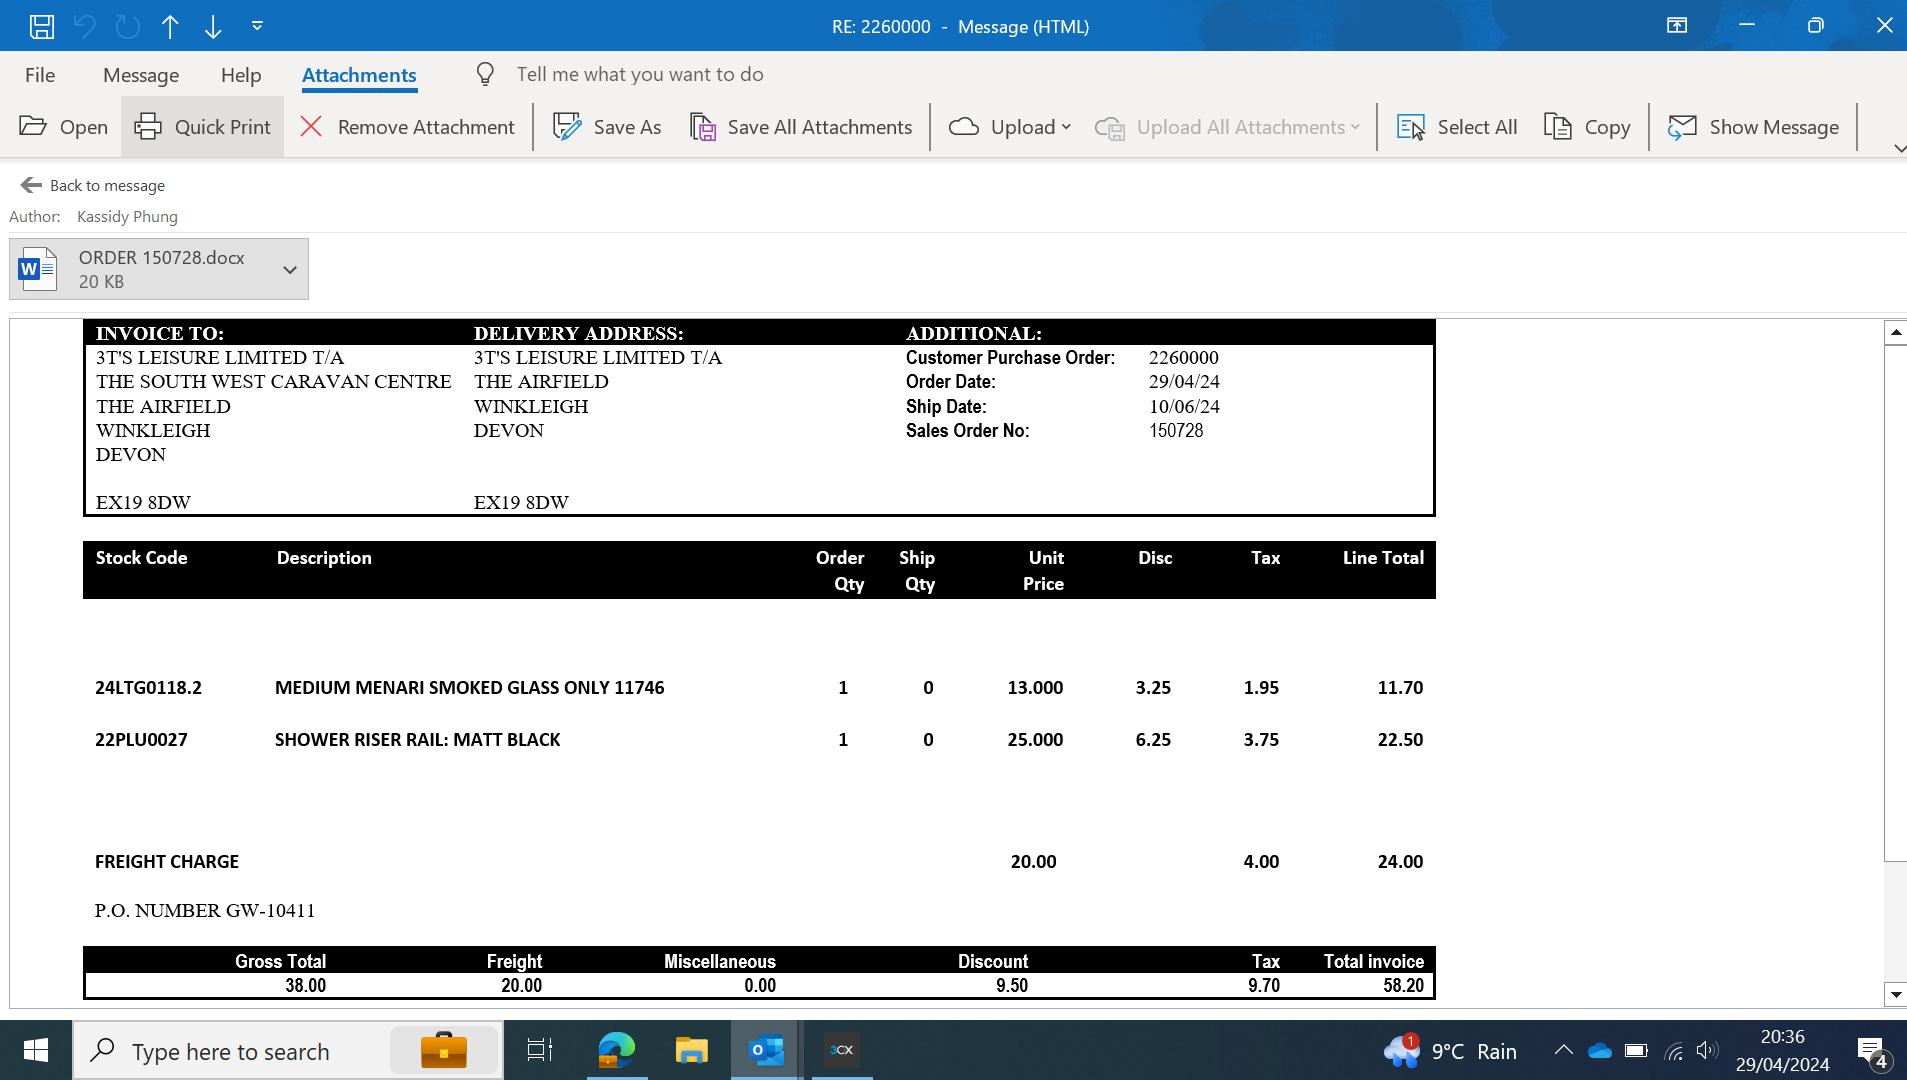Open File Explorer from the taskbar
1907x1080 pixels.
[691, 1050]
